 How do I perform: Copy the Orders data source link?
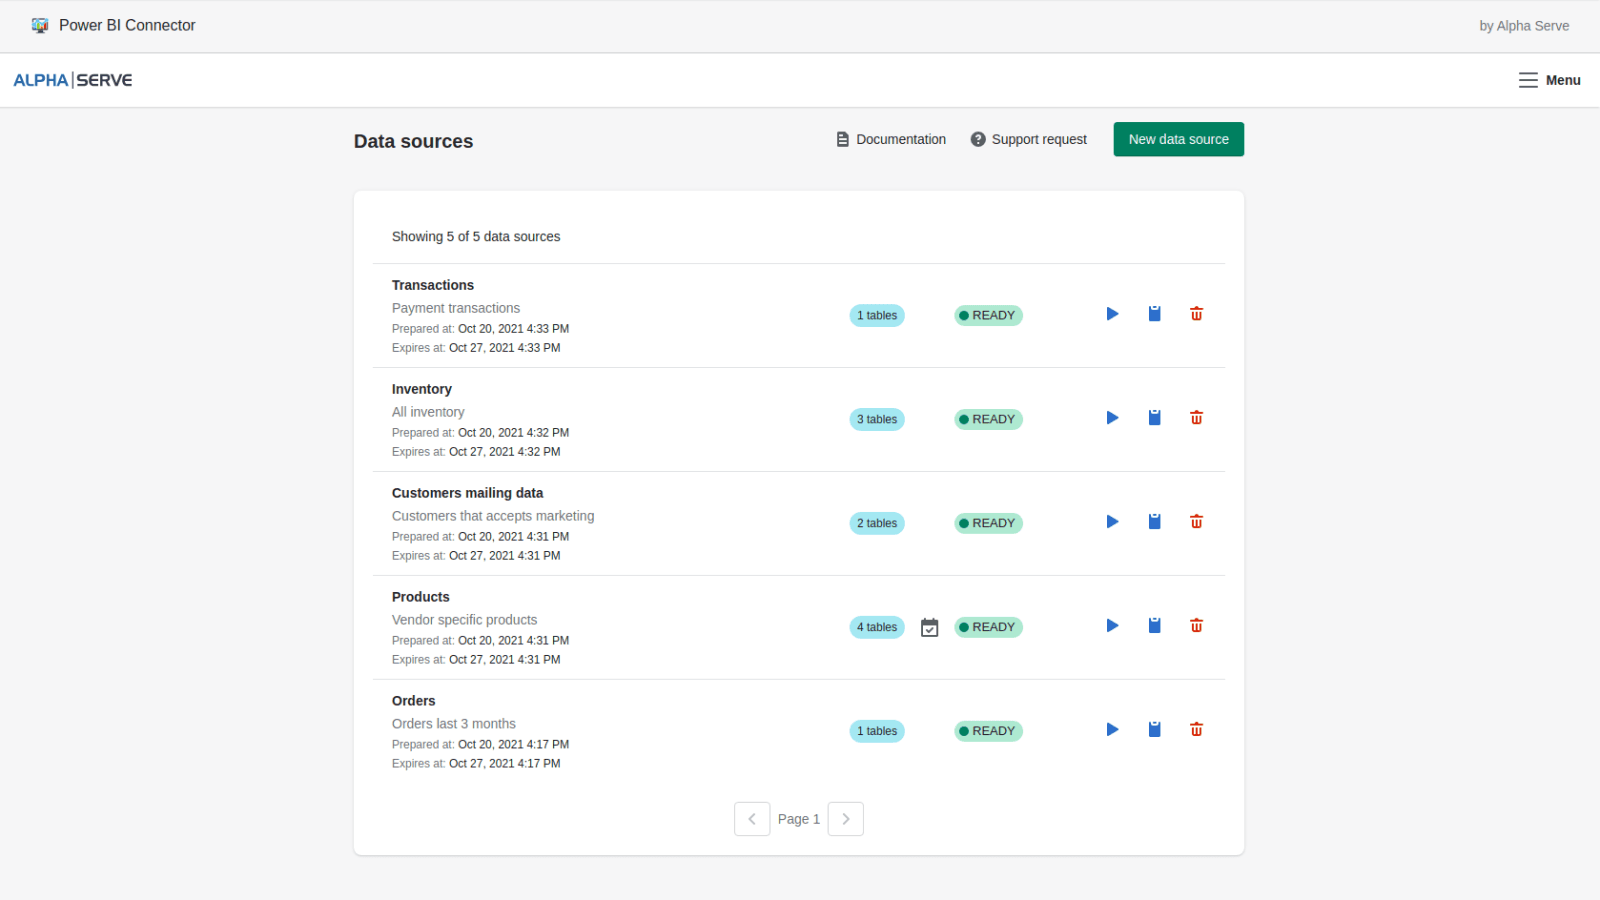click(1154, 729)
